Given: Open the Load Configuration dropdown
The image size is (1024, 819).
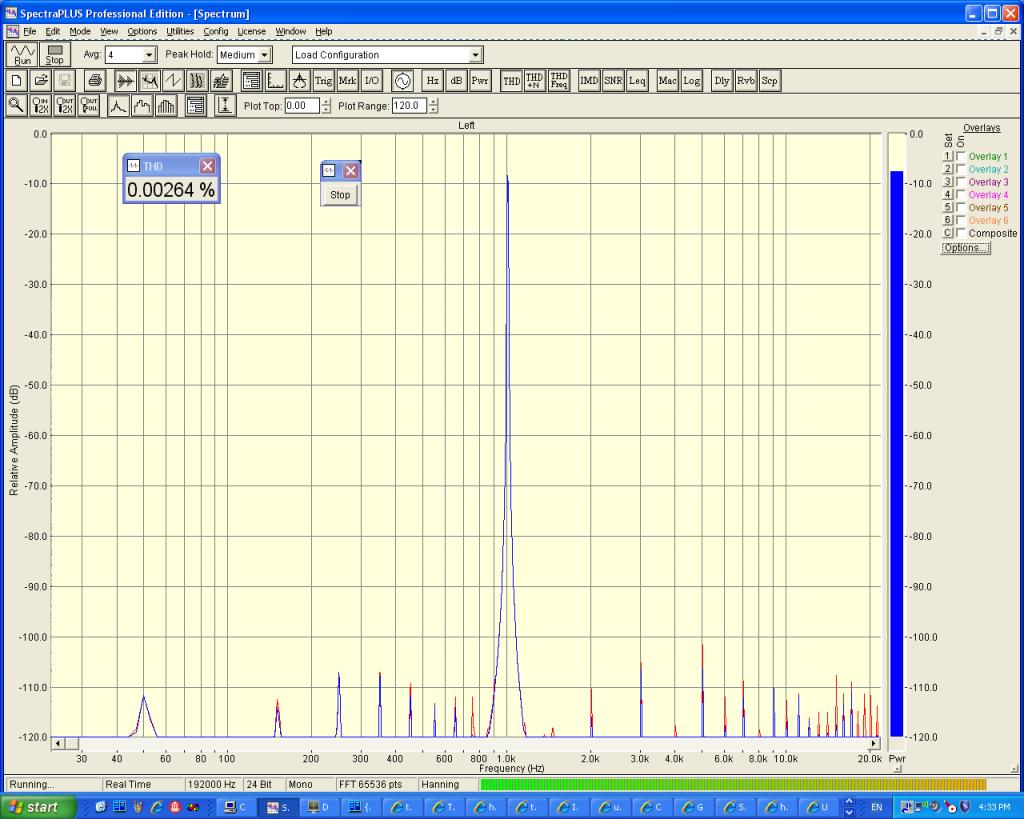Looking at the screenshot, I should (476, 55).
